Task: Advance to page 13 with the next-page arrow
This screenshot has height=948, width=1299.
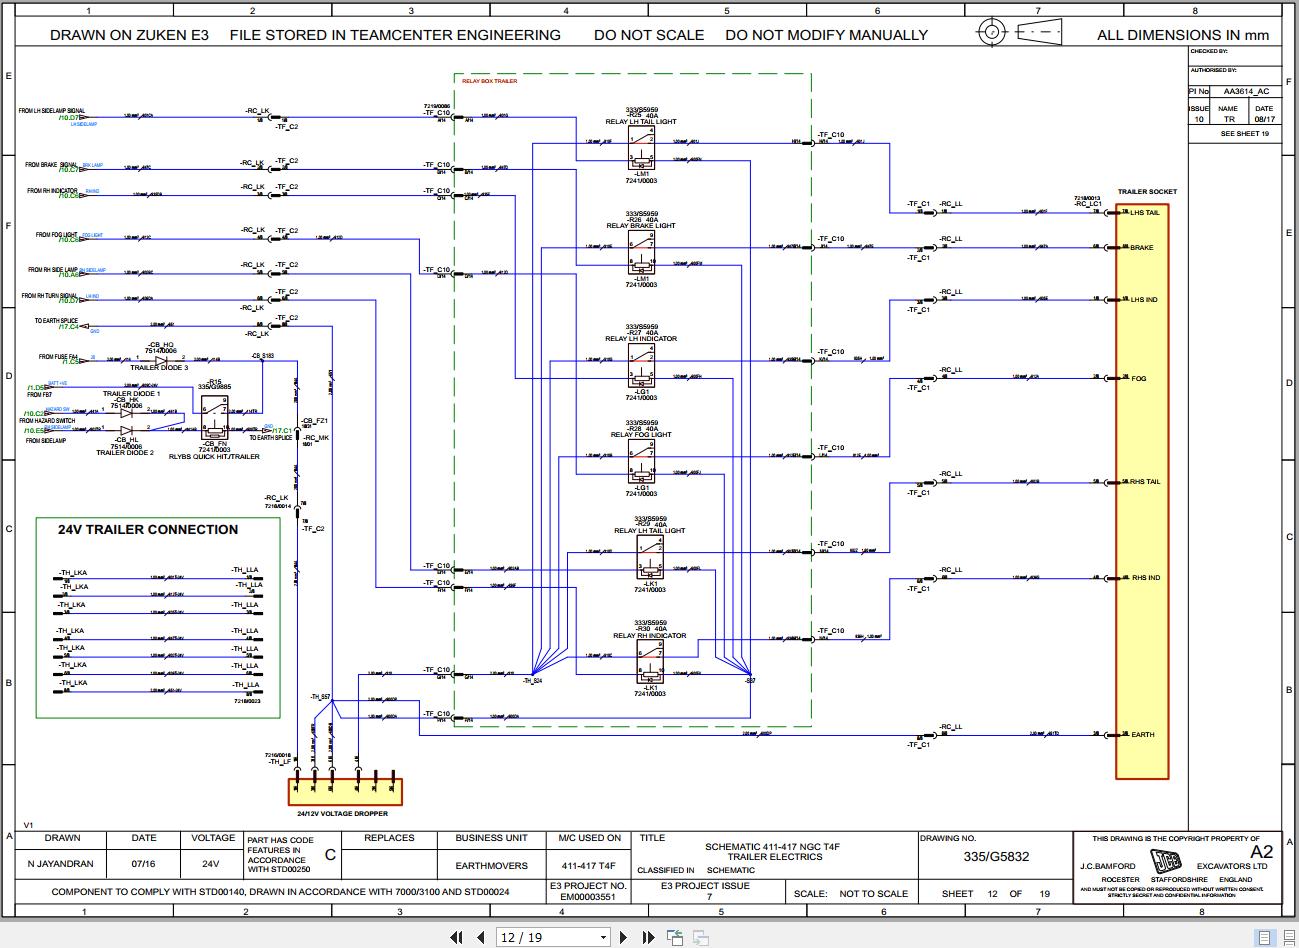Action: click(623, 937)
